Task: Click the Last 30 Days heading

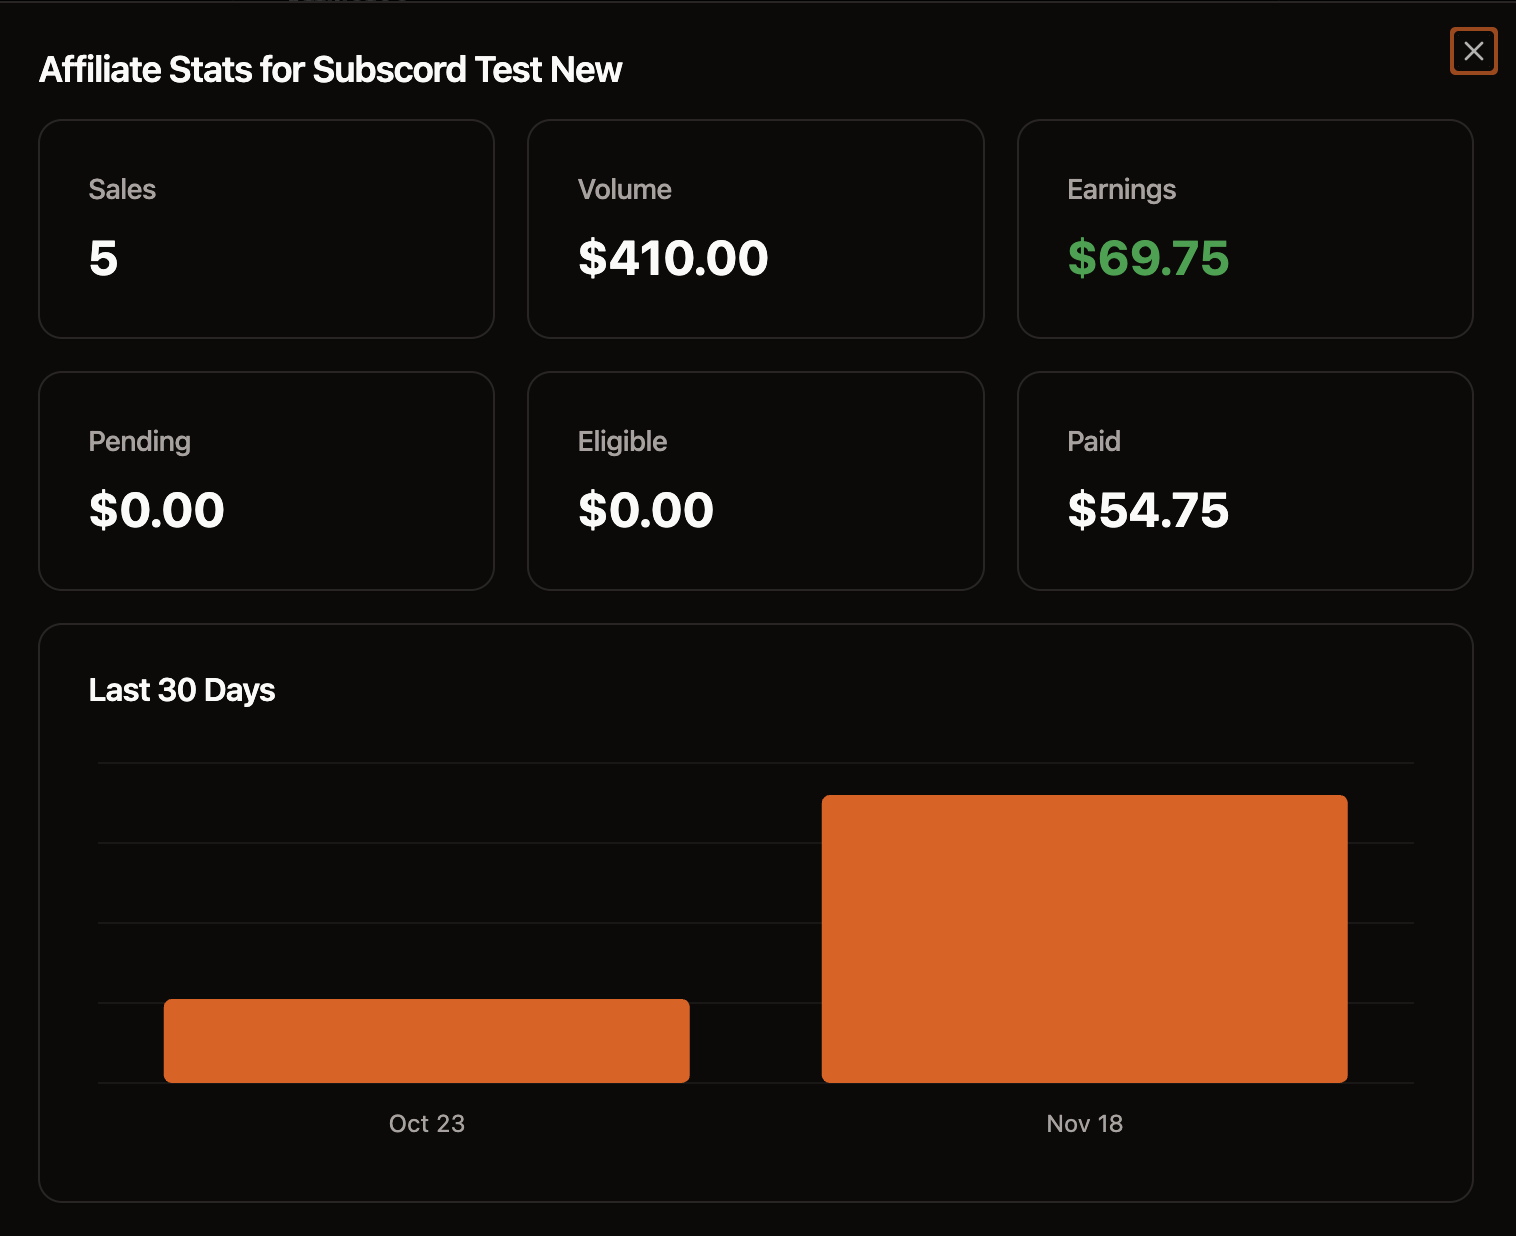Action: coord(181,689)
